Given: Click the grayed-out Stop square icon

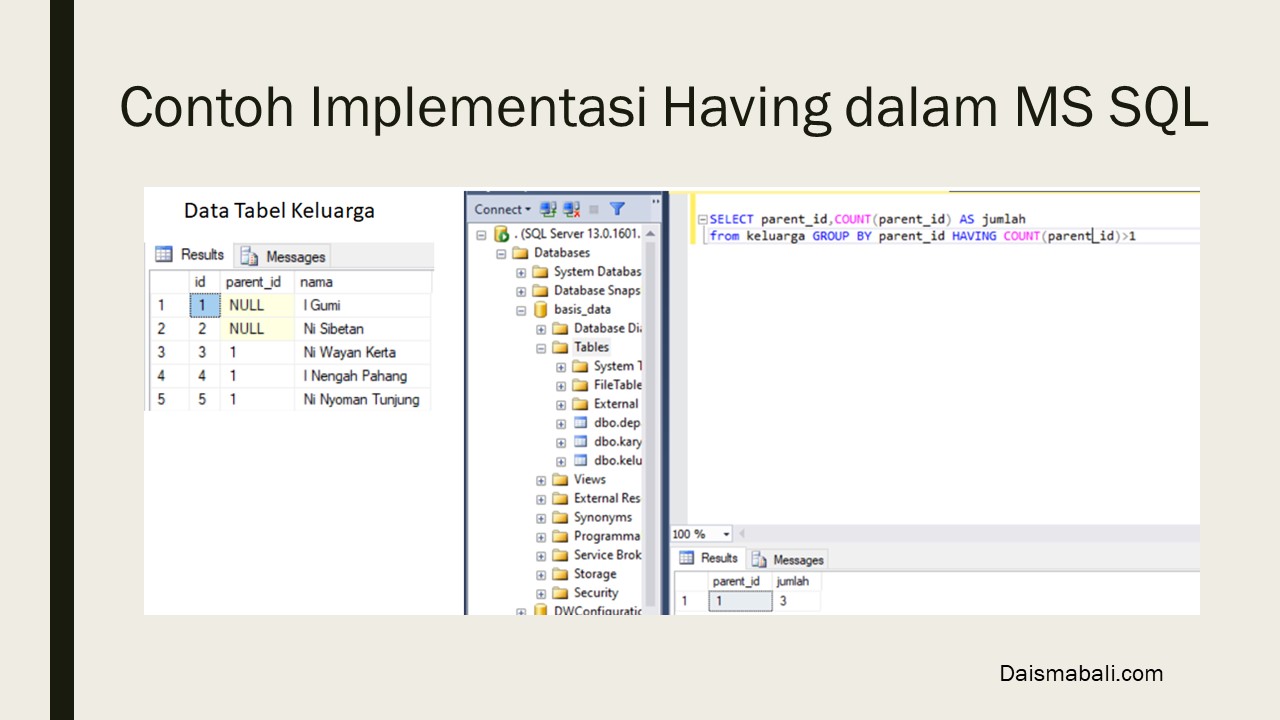Looking at the screenshot, I should pyautogui.click(x=594, y=209).
